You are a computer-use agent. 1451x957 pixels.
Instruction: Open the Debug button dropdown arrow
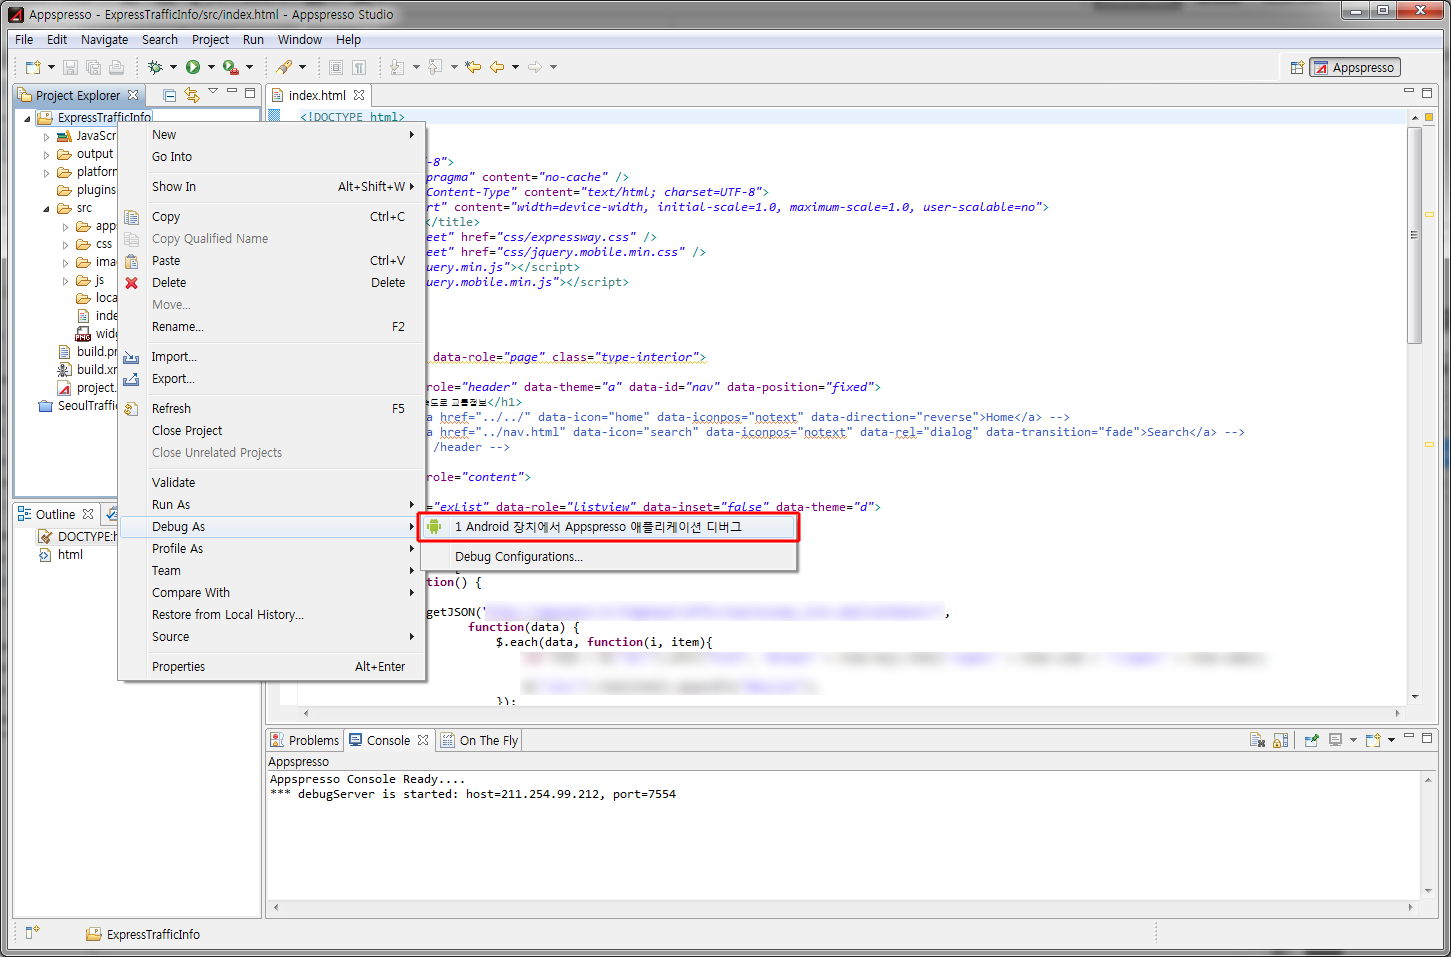click(173, 67)
